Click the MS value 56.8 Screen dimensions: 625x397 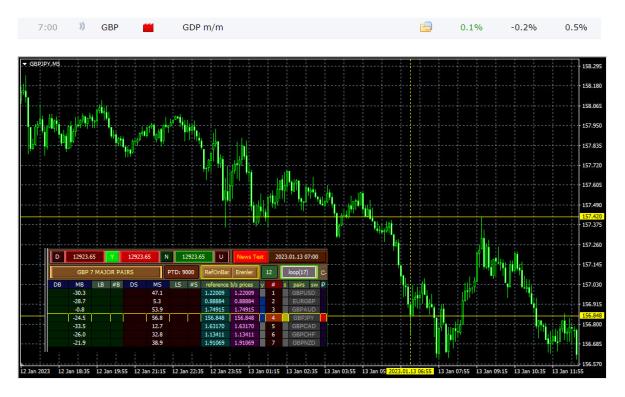coord(157,318)
